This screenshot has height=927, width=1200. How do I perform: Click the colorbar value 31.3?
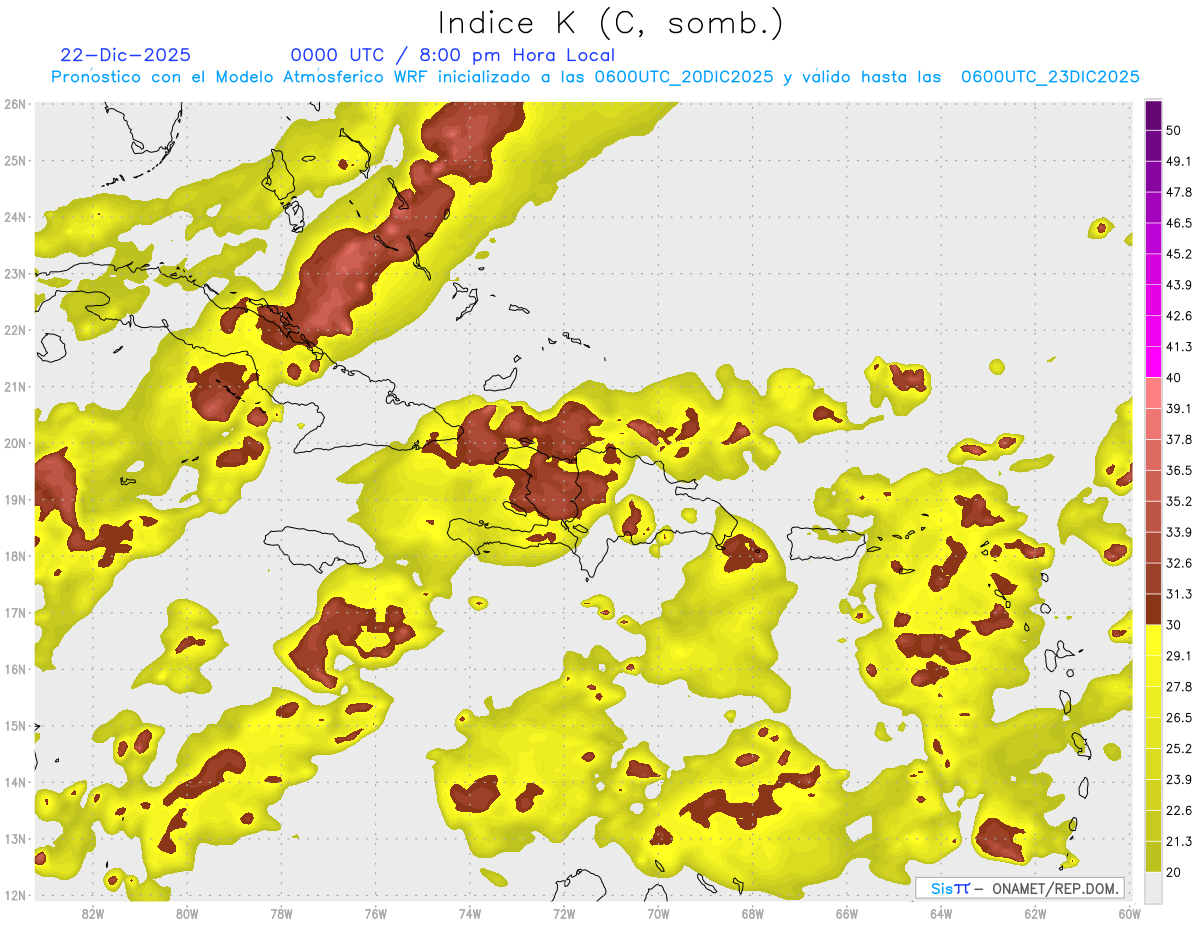(1179, 594)
